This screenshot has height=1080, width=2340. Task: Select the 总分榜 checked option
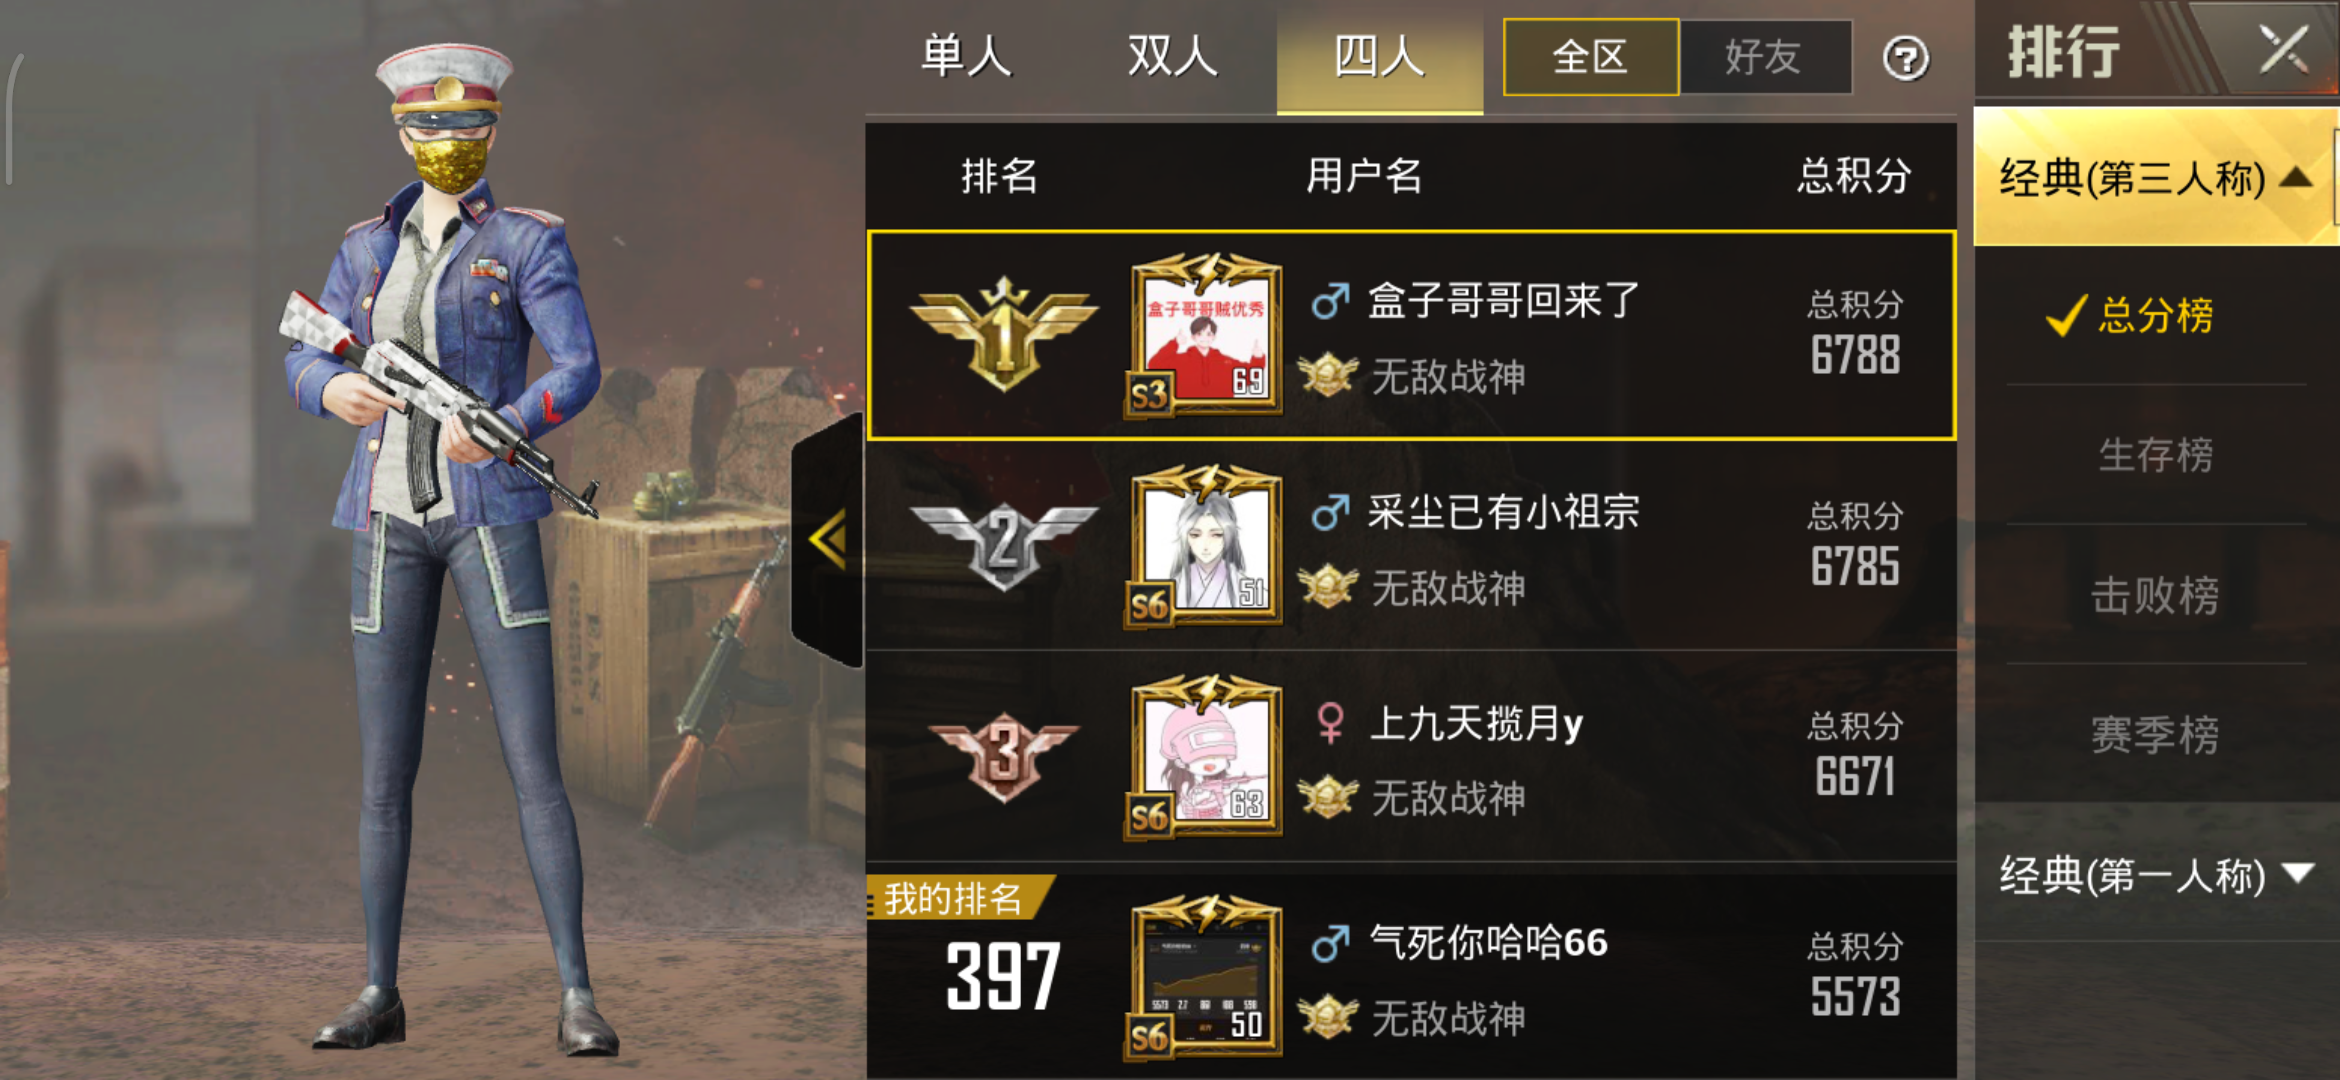coord(2130,316)
